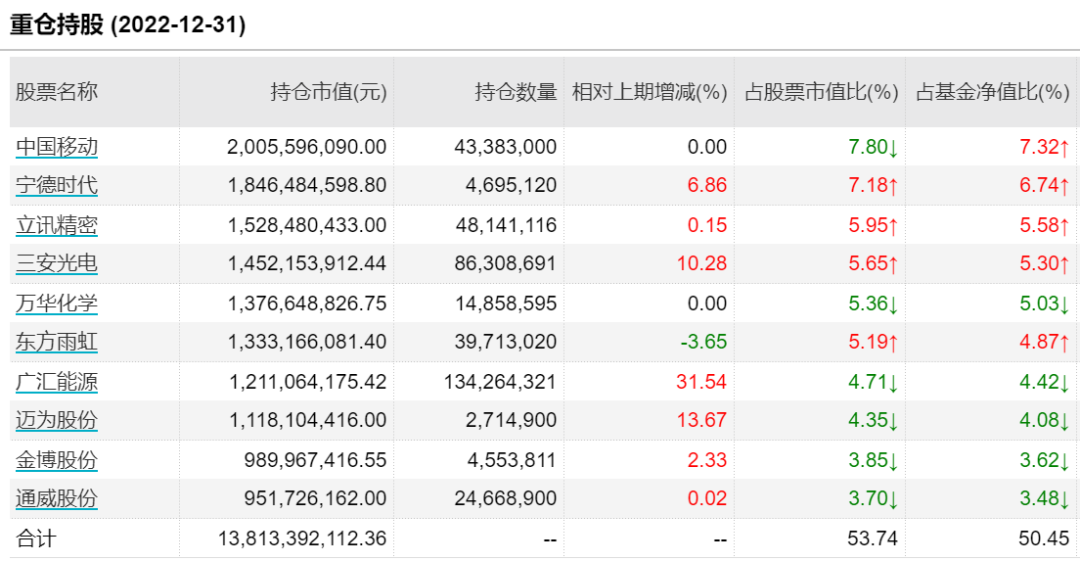Select change value 0.15 for 立讯精密
Viewport: 1080px width, 561px height.
(x=707, y=225)
